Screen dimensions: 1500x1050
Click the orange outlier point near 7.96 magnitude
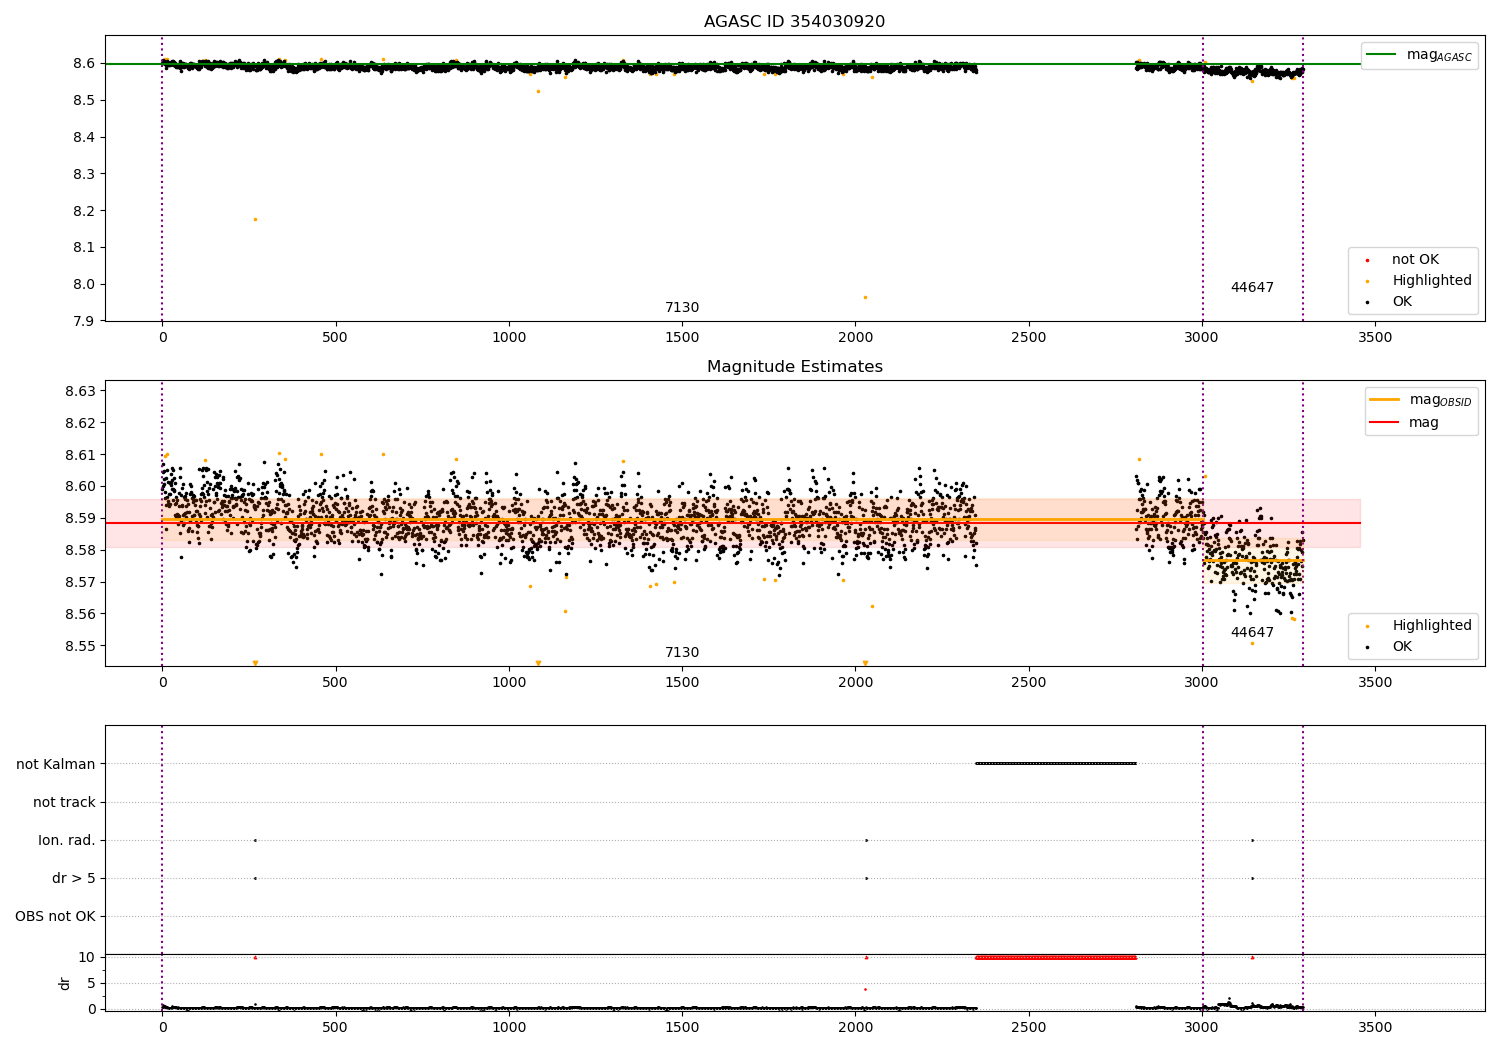(x=865, y=297)
